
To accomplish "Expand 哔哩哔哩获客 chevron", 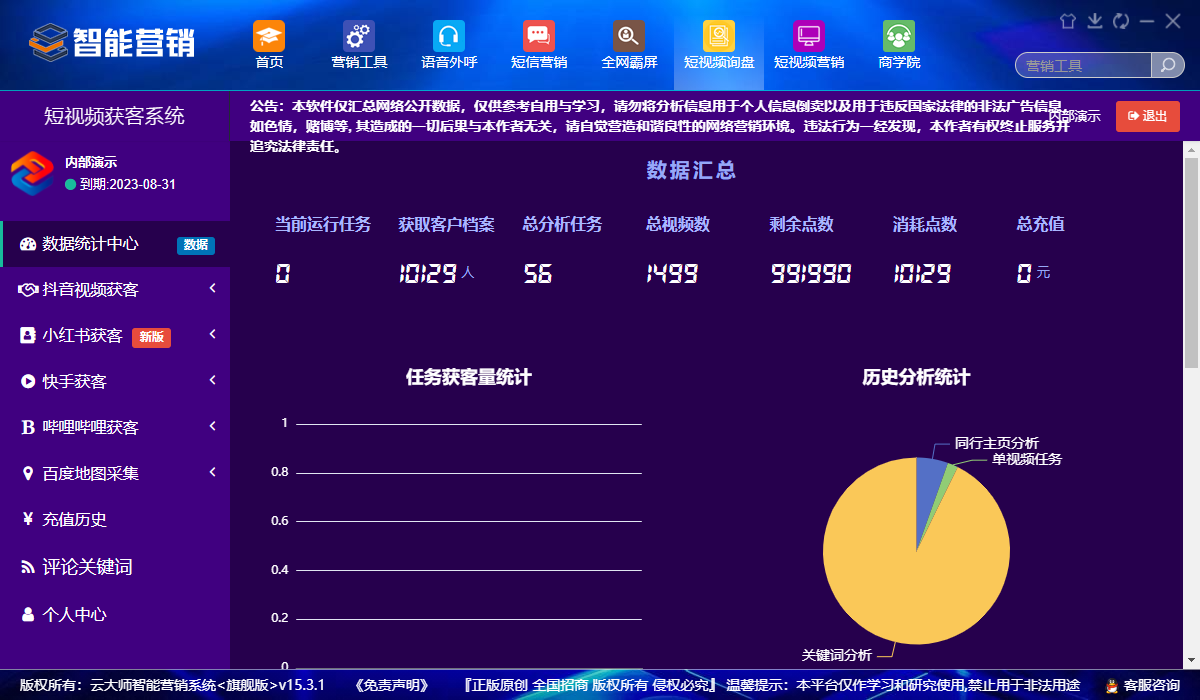I will point(213,426).
